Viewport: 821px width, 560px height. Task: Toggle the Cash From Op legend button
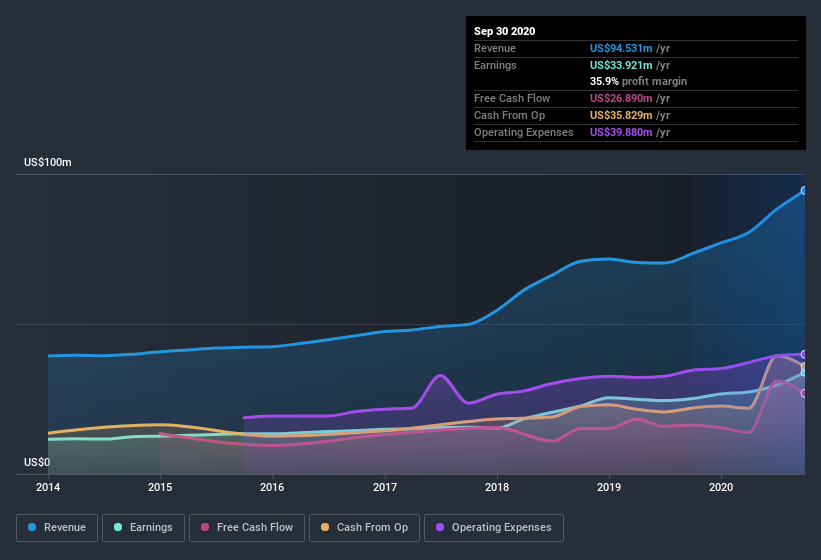[x=364, y=528]
